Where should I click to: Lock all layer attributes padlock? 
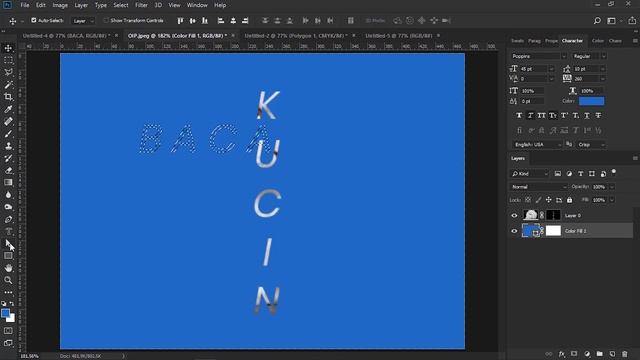(x=569, y=200)
